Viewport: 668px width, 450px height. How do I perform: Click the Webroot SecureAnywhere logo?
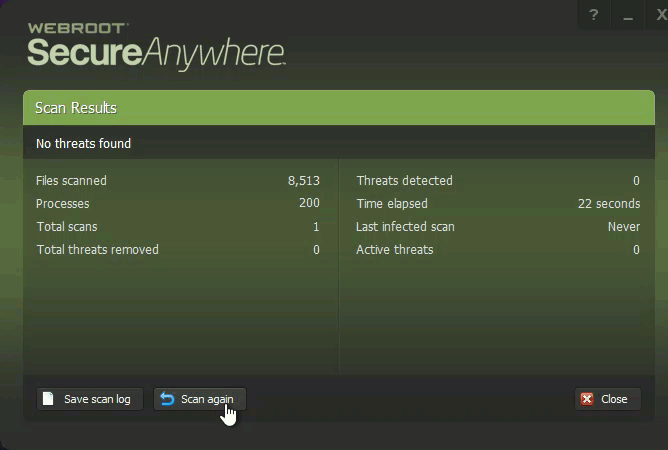point(156,46)
